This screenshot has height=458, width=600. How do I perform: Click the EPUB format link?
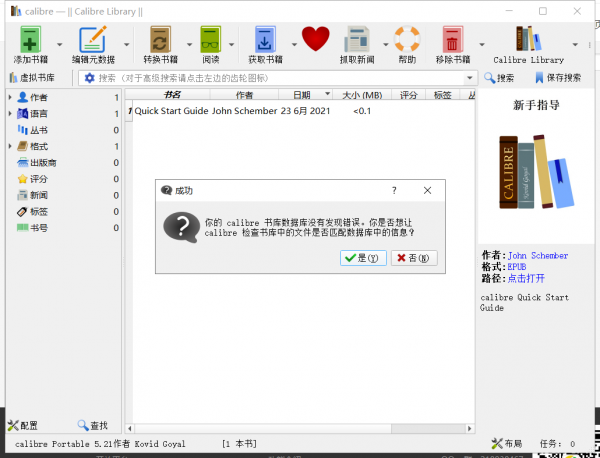pyautogui.click(x=517, y=267)
